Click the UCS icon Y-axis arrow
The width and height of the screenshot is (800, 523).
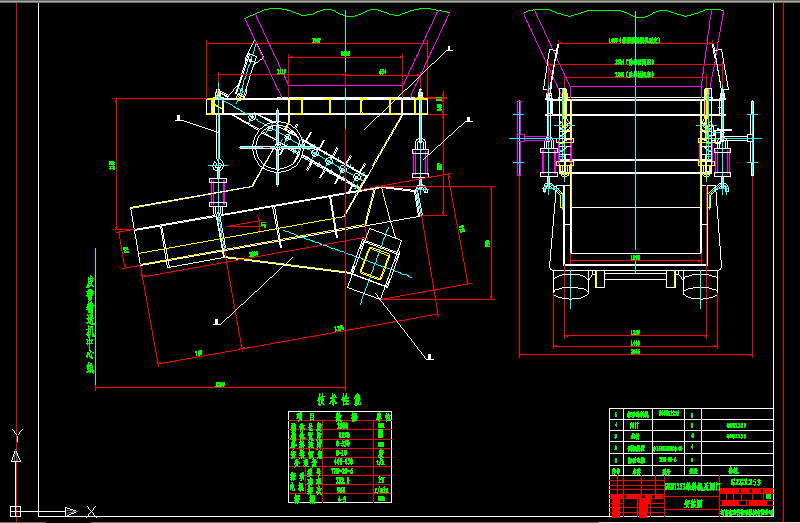(x=14, y=455)
